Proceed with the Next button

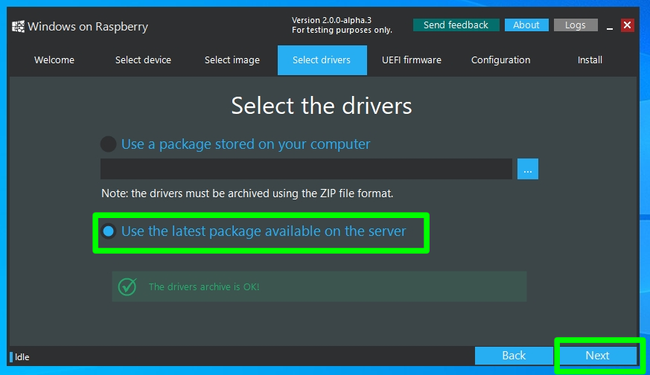point(597,356)
